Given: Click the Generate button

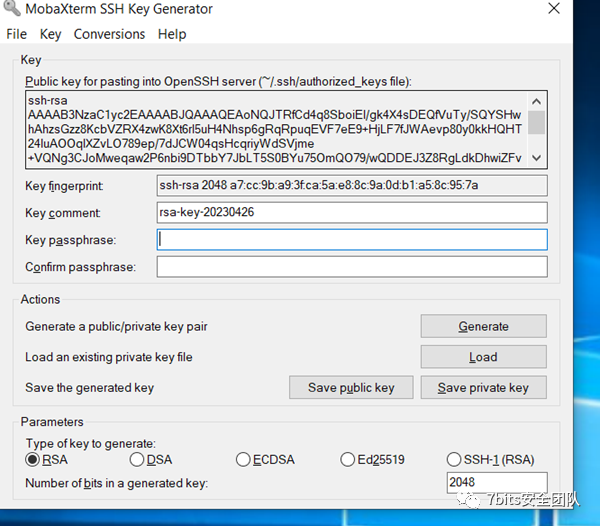Looking at the screenshot, I should click(484, 326).
